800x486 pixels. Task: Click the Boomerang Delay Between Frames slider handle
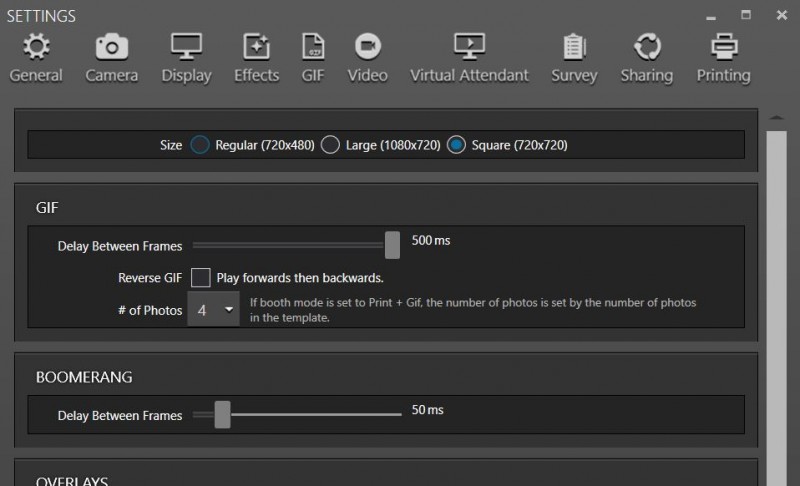[222, 414]
